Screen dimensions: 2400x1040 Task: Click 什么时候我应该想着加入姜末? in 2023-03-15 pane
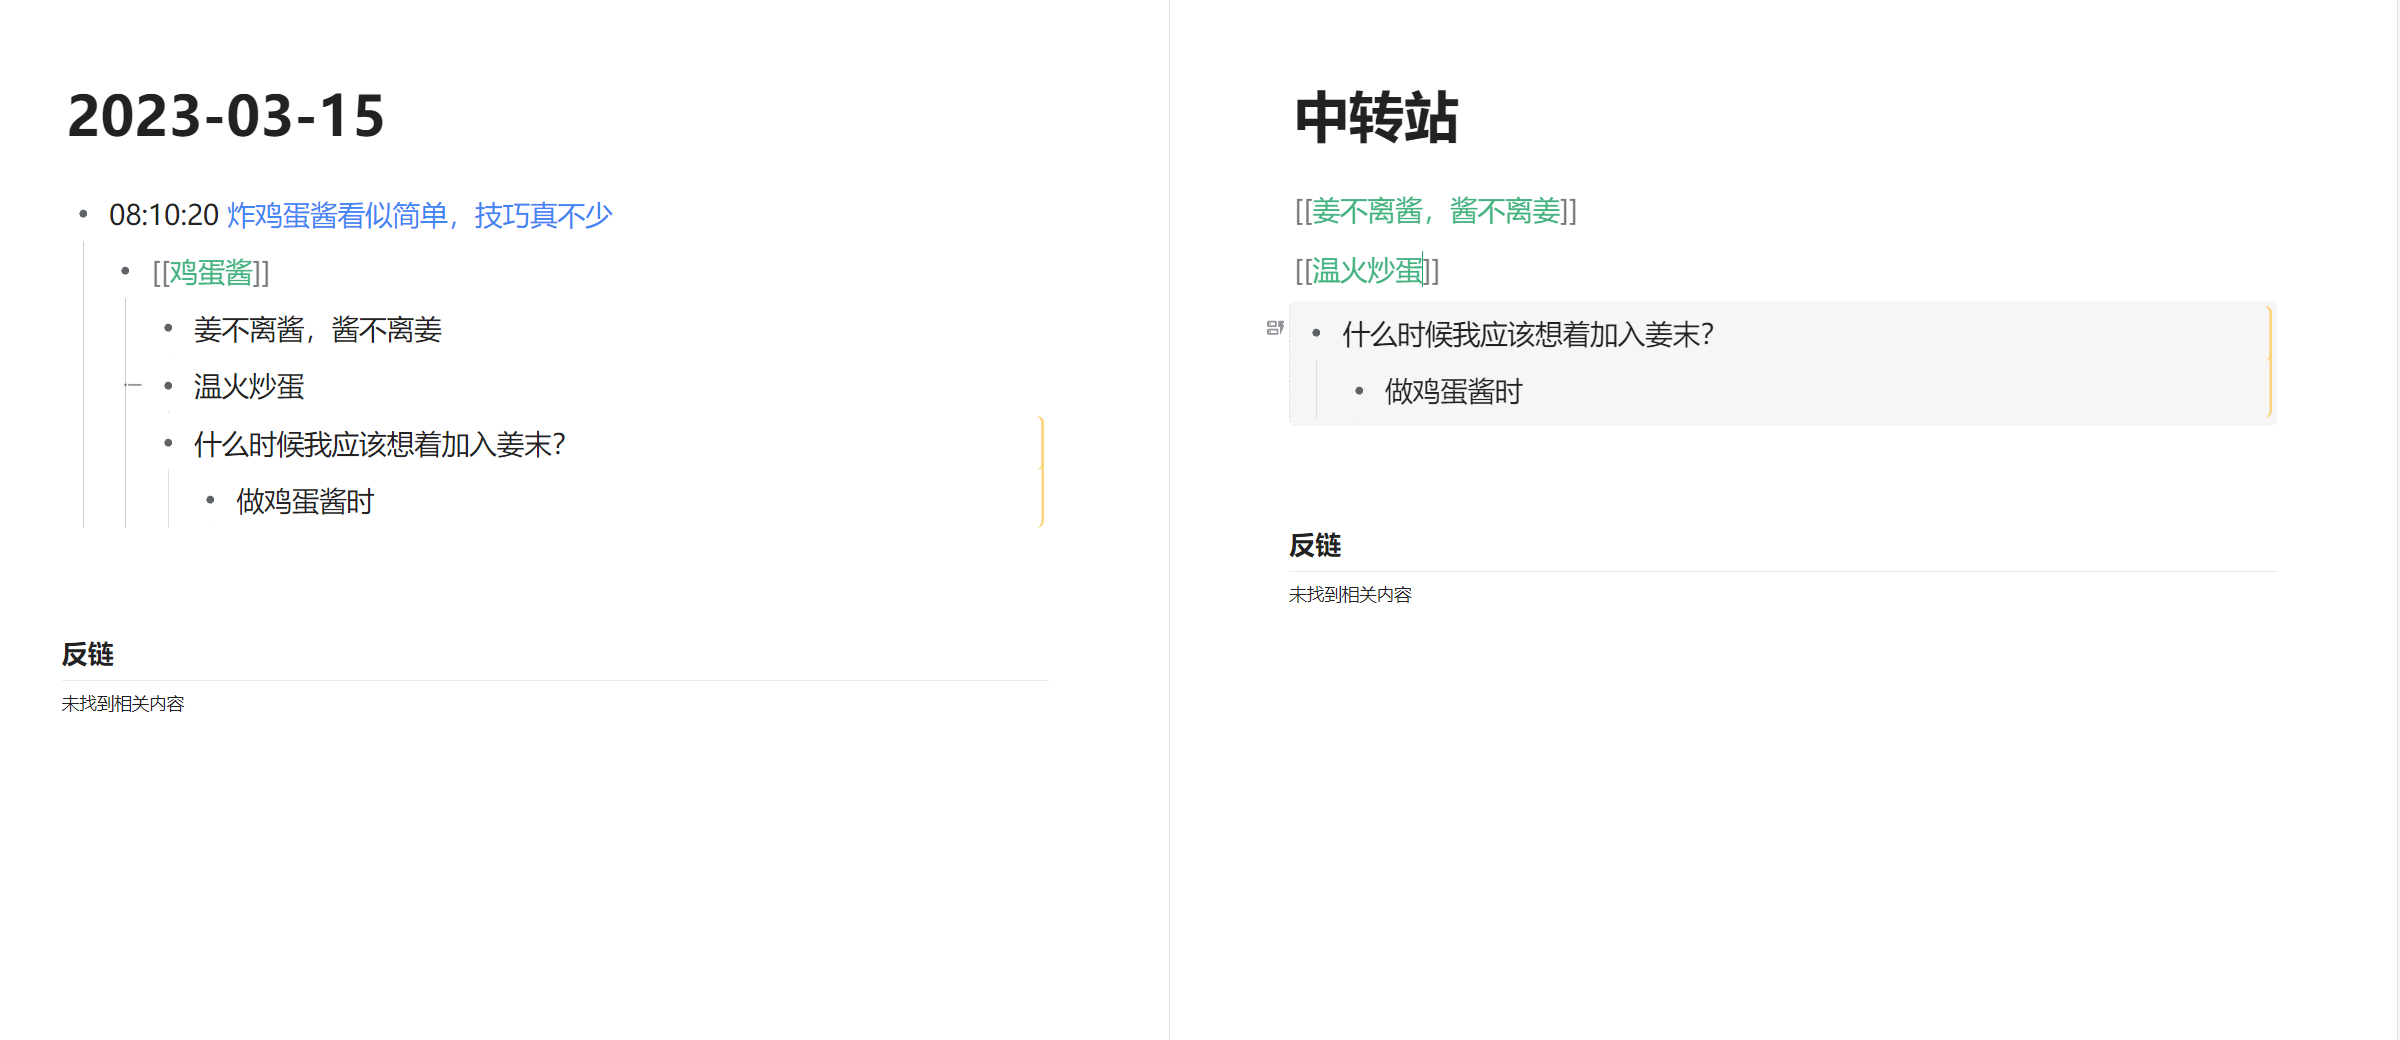click(380, 444)
